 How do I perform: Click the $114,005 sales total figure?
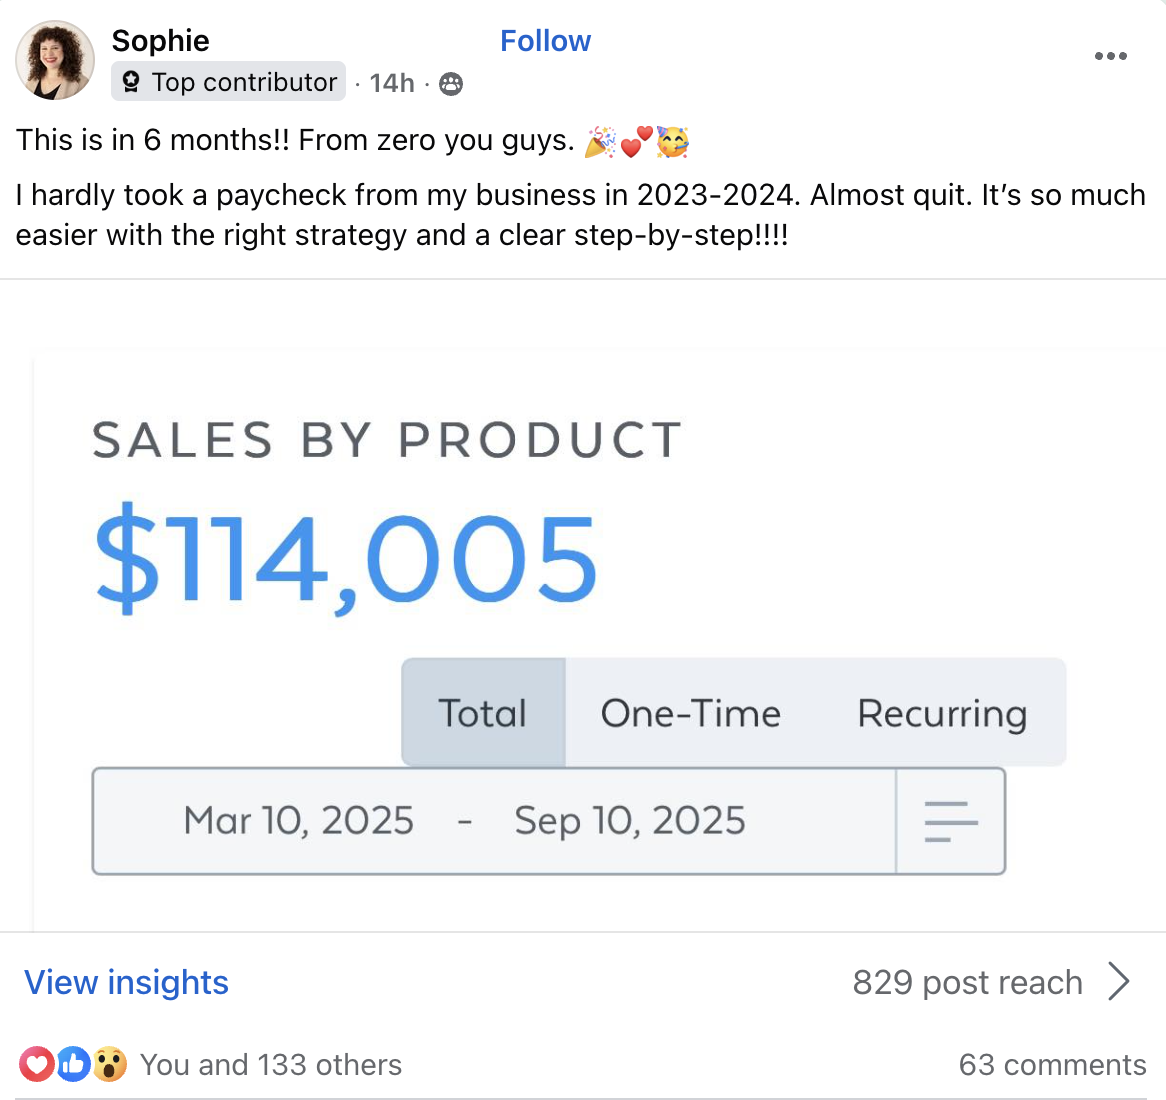click(x=346, y=558)
